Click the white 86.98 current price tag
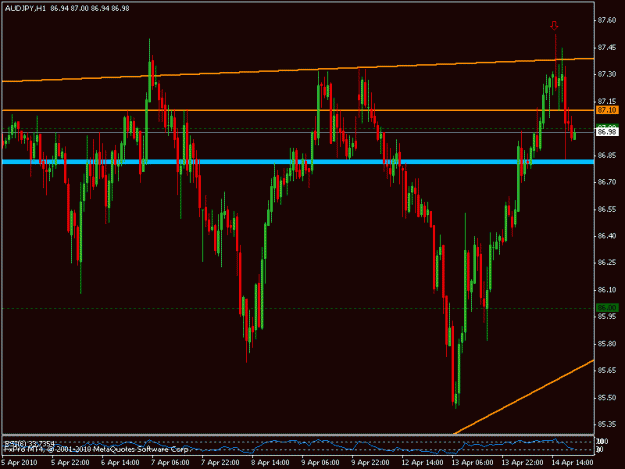 pos(607,131)
